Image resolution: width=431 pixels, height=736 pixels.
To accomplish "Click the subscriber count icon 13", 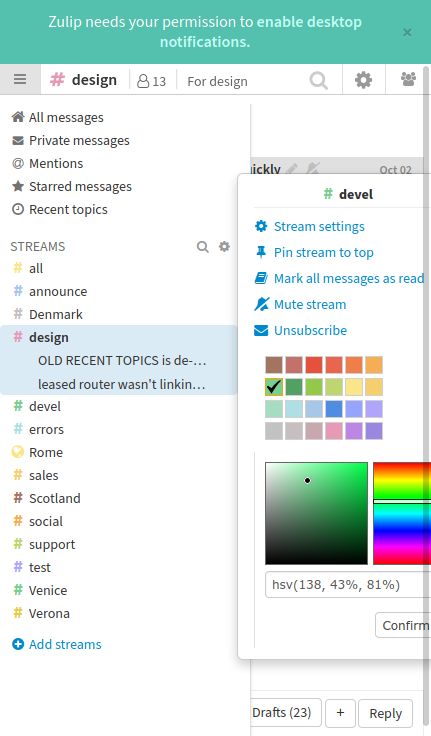I will [x=151, y=81].
